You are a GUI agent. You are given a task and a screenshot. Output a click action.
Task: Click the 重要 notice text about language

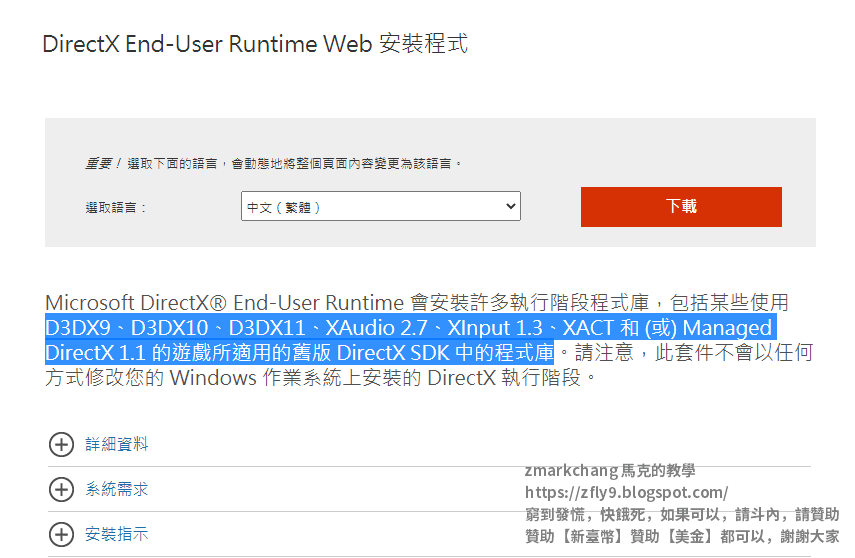tap(274, 163)
